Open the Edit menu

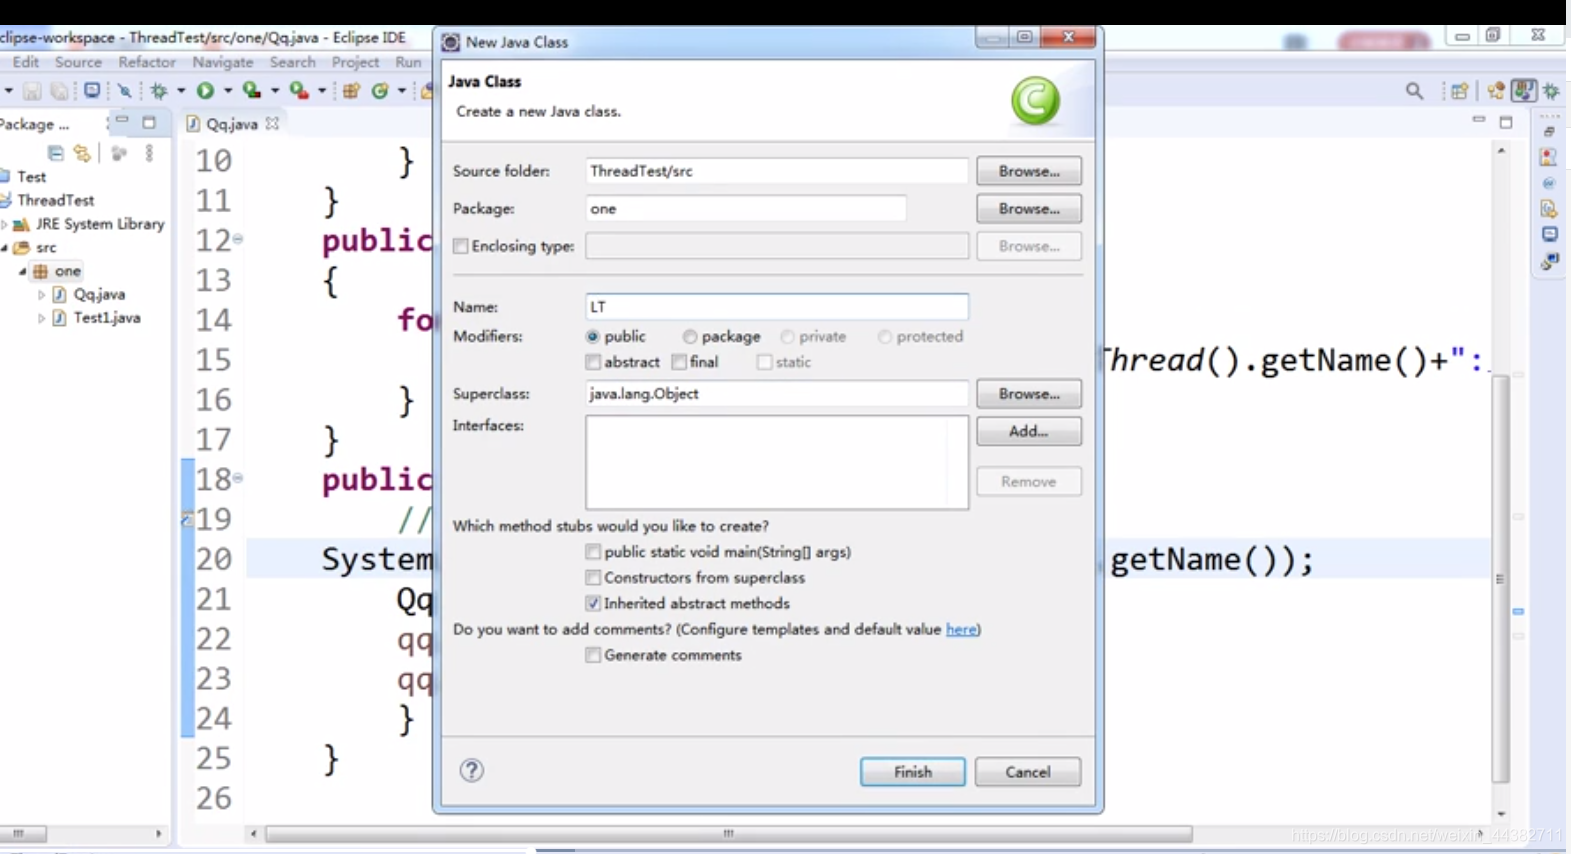[26, 62]
